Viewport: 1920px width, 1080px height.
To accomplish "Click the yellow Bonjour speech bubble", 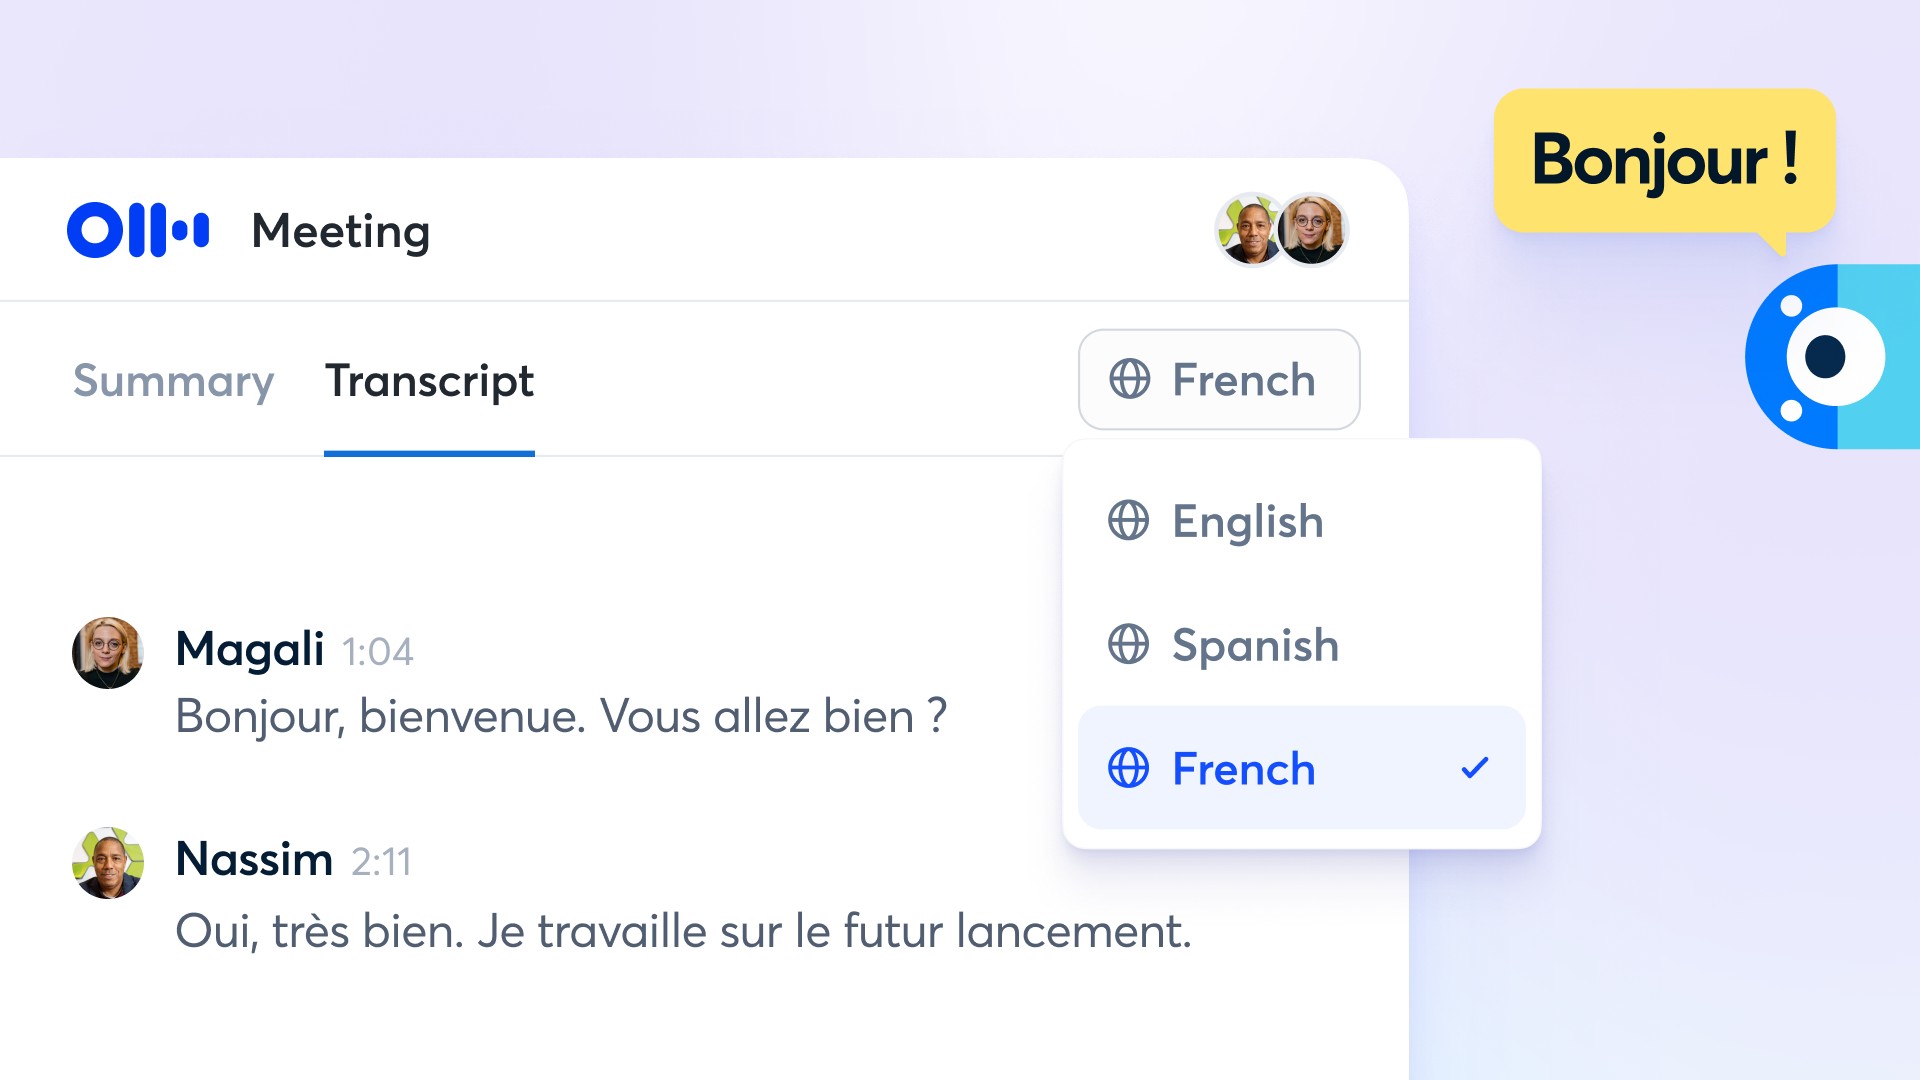I will (x=1664, y=161).
